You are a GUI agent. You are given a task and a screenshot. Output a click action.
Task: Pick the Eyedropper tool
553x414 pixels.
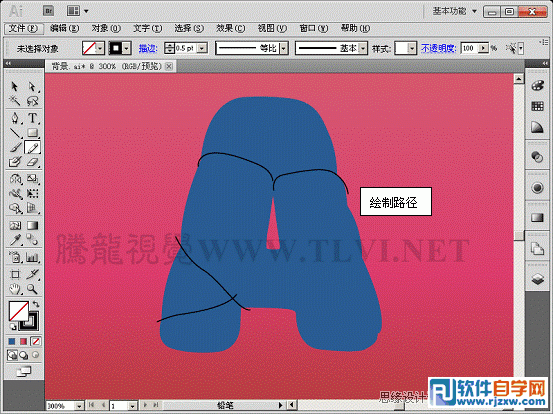[15, 240]
